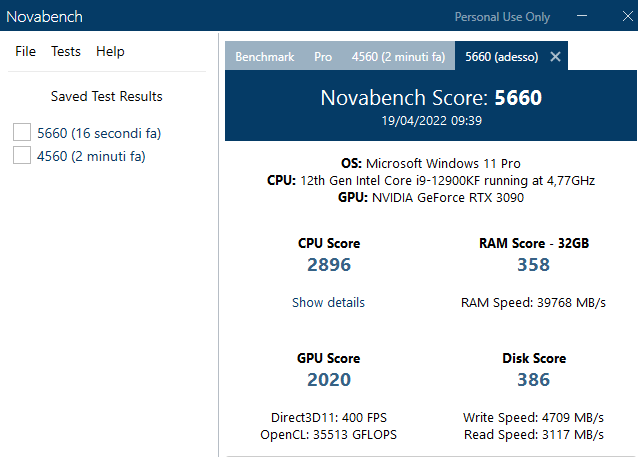This screenshot has width=638, height=457.
Task: Click the Personal Use Only label
Action: (502, 17)
